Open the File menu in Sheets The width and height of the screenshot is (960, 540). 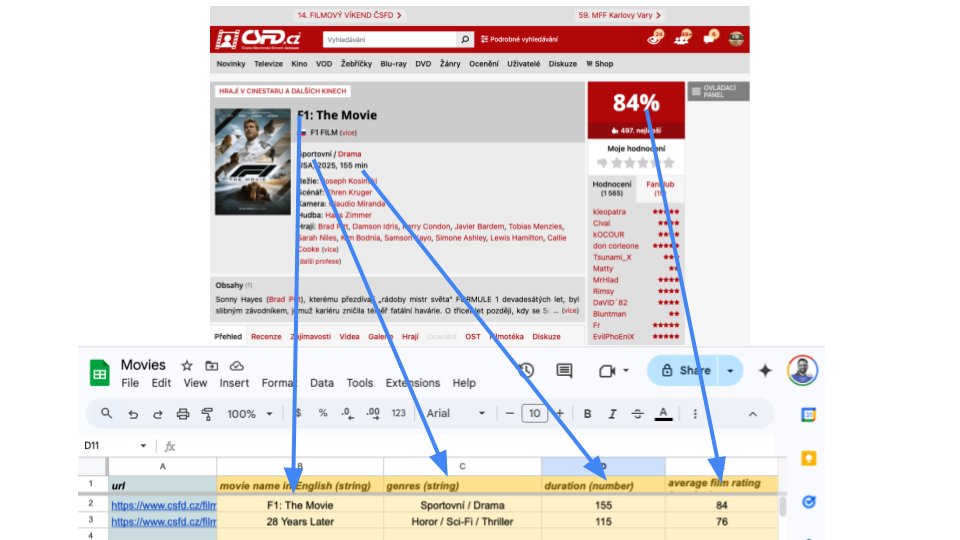pos(130,383)
